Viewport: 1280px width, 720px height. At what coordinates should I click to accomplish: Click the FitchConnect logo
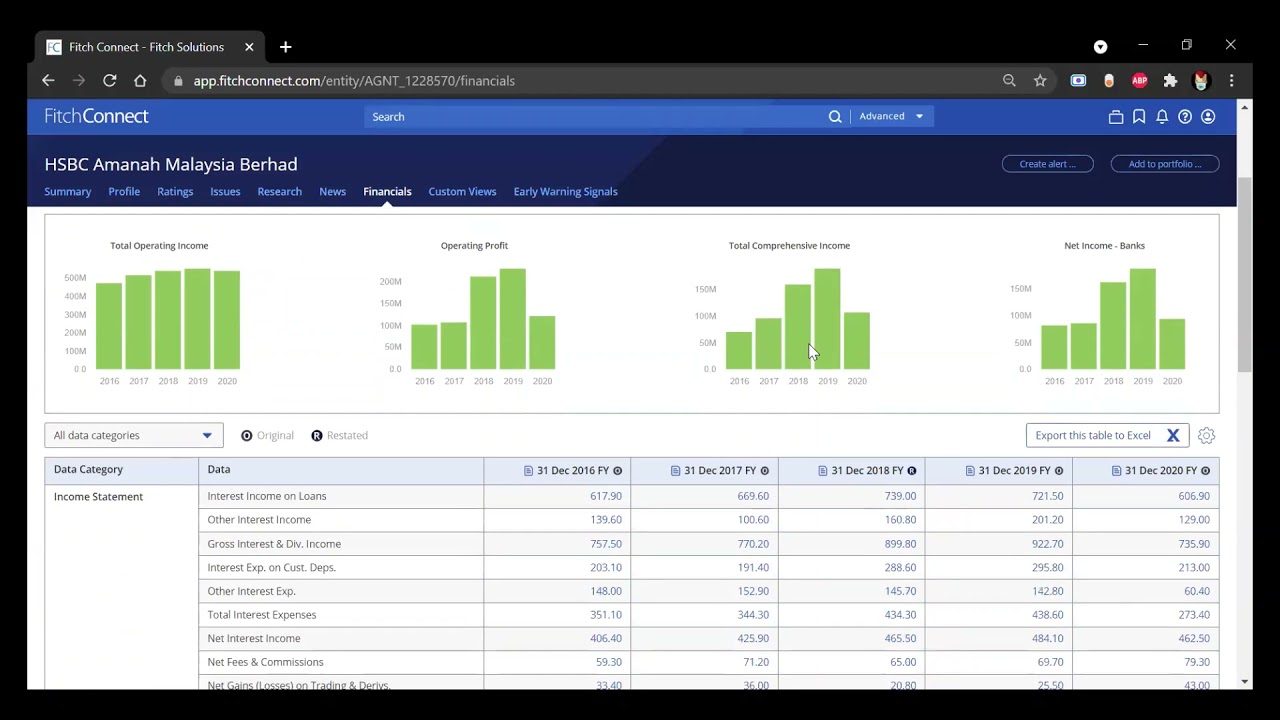click(x=96, y=116)
